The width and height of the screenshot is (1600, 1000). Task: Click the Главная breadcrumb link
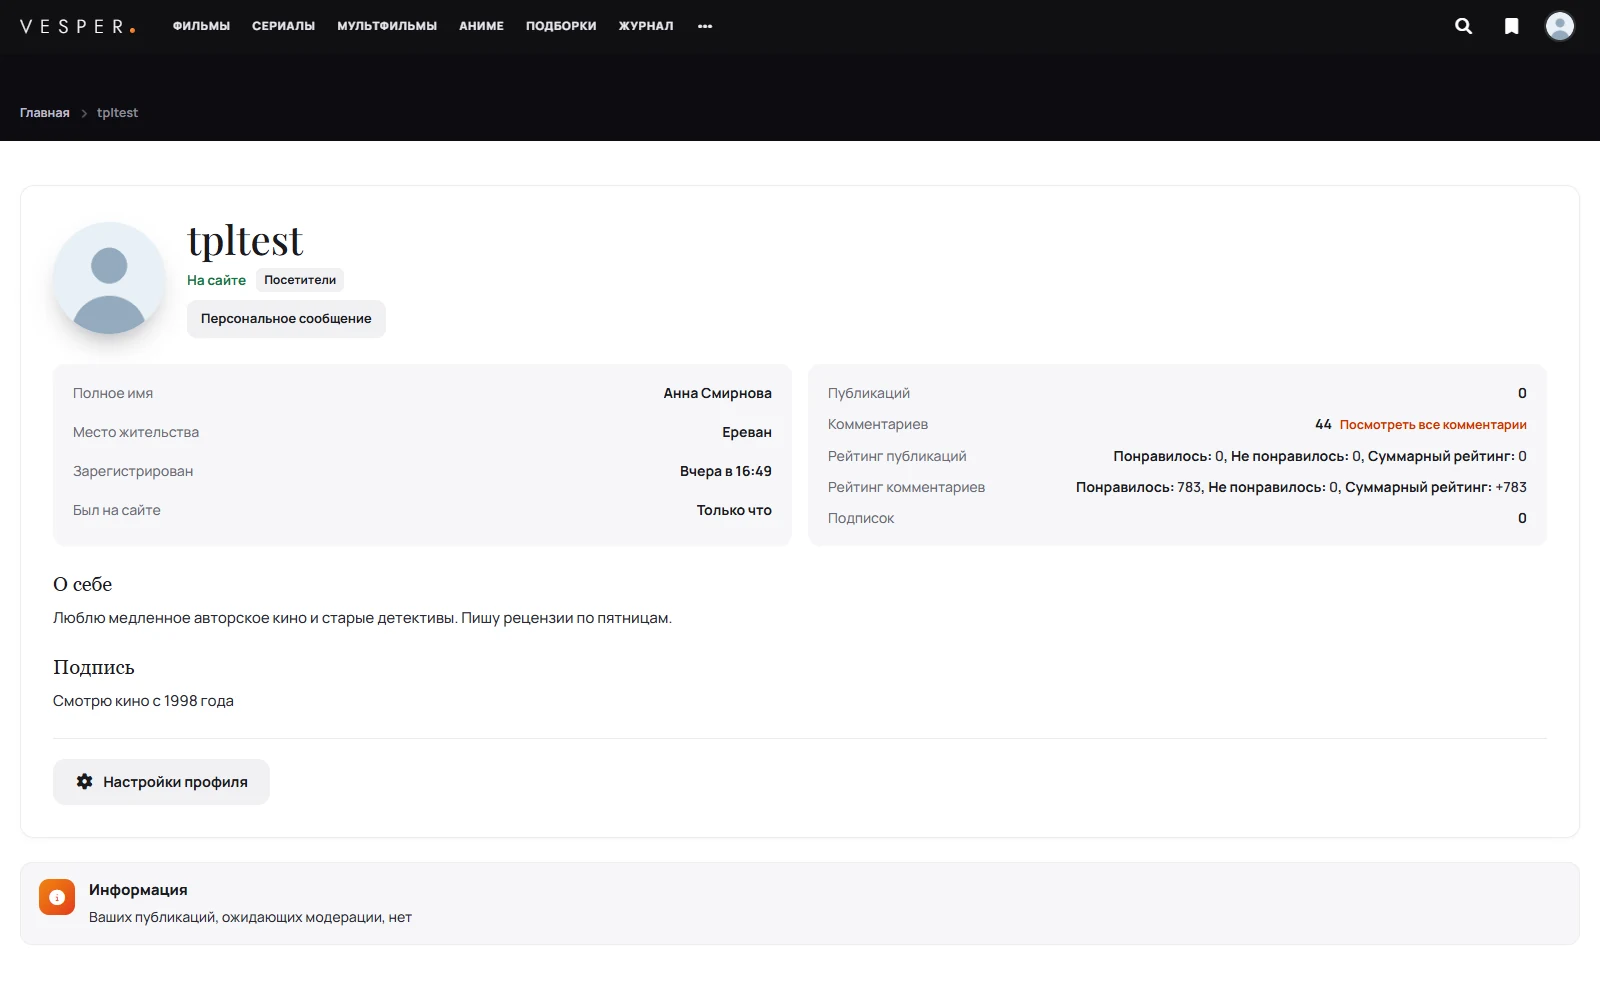tap(45, 113)
